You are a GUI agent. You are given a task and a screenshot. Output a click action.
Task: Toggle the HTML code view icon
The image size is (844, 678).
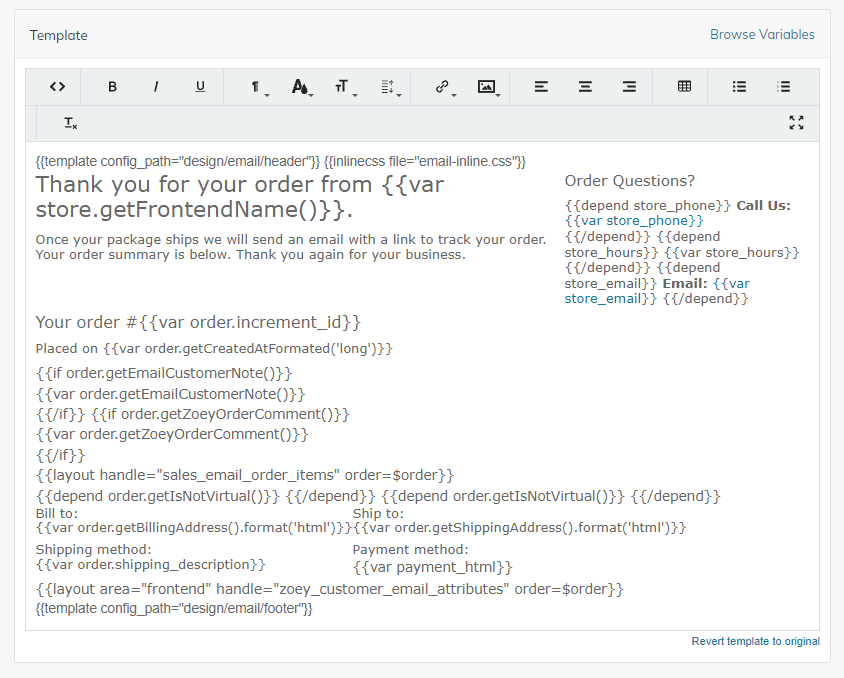(58, 86)
